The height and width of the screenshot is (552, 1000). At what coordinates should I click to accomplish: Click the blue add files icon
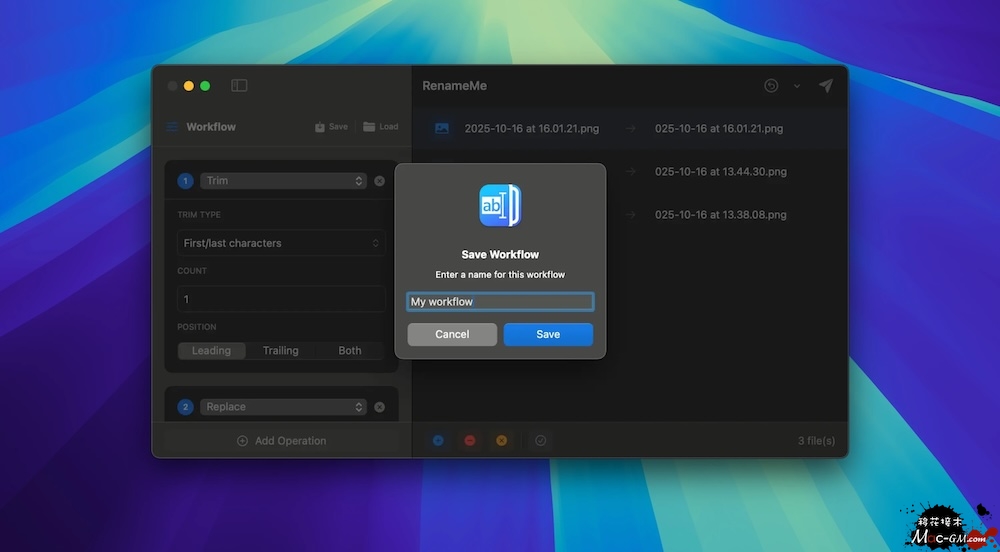438,440
